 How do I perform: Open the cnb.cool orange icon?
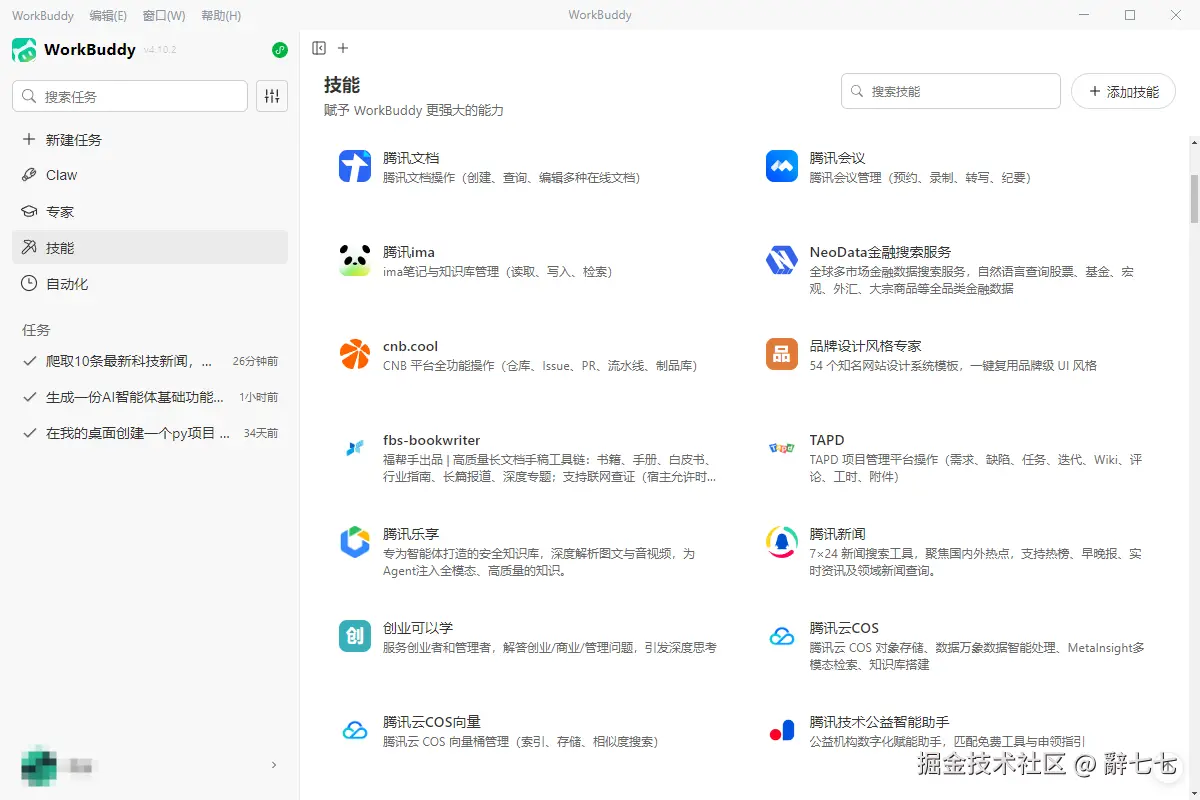pyautogui.click(x=355, y=354)
